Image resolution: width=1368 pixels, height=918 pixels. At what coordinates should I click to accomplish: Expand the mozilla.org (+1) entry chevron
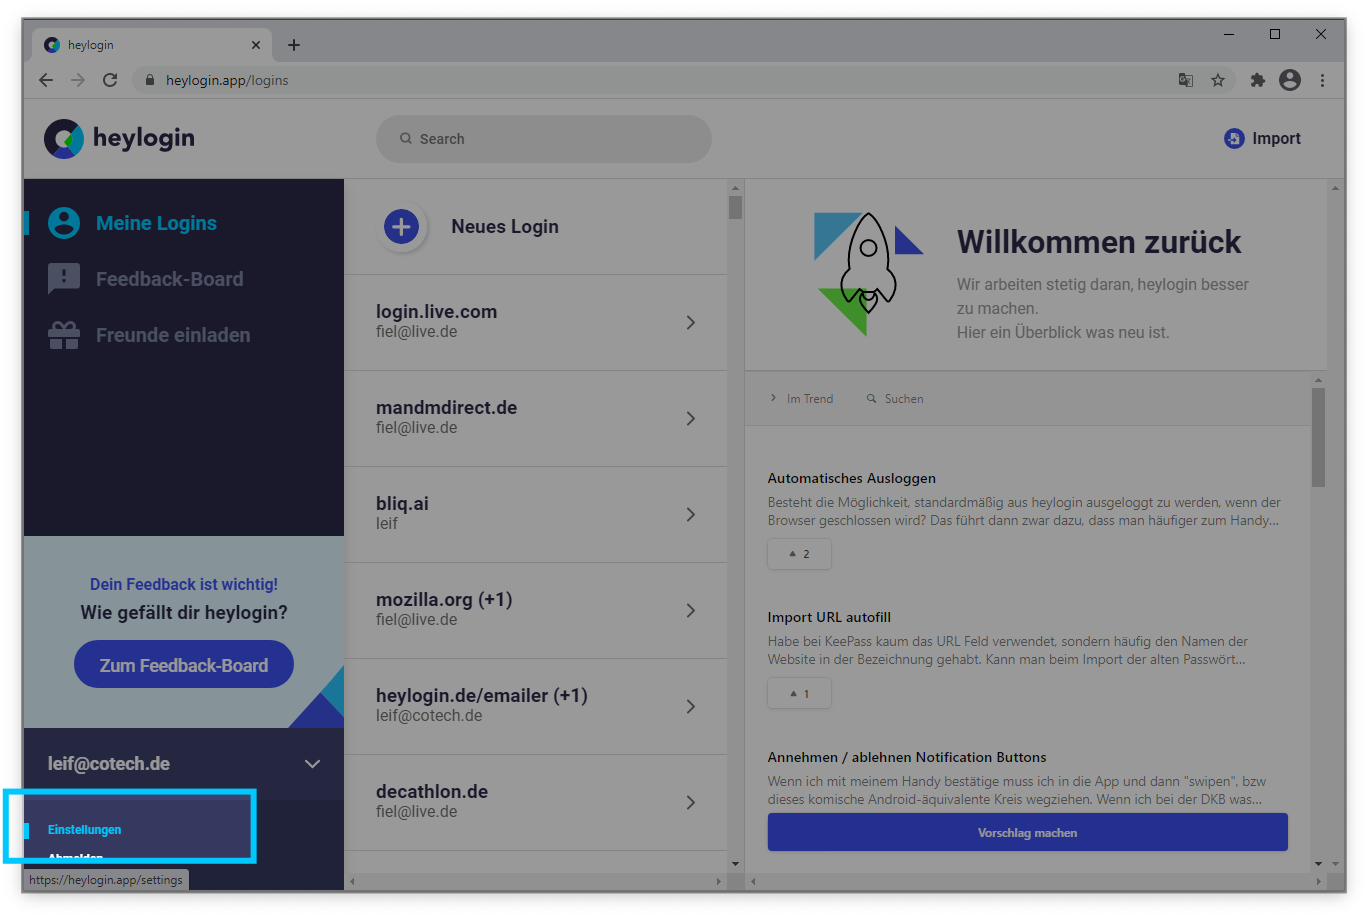pyautogui.click(x=691, y=610)
